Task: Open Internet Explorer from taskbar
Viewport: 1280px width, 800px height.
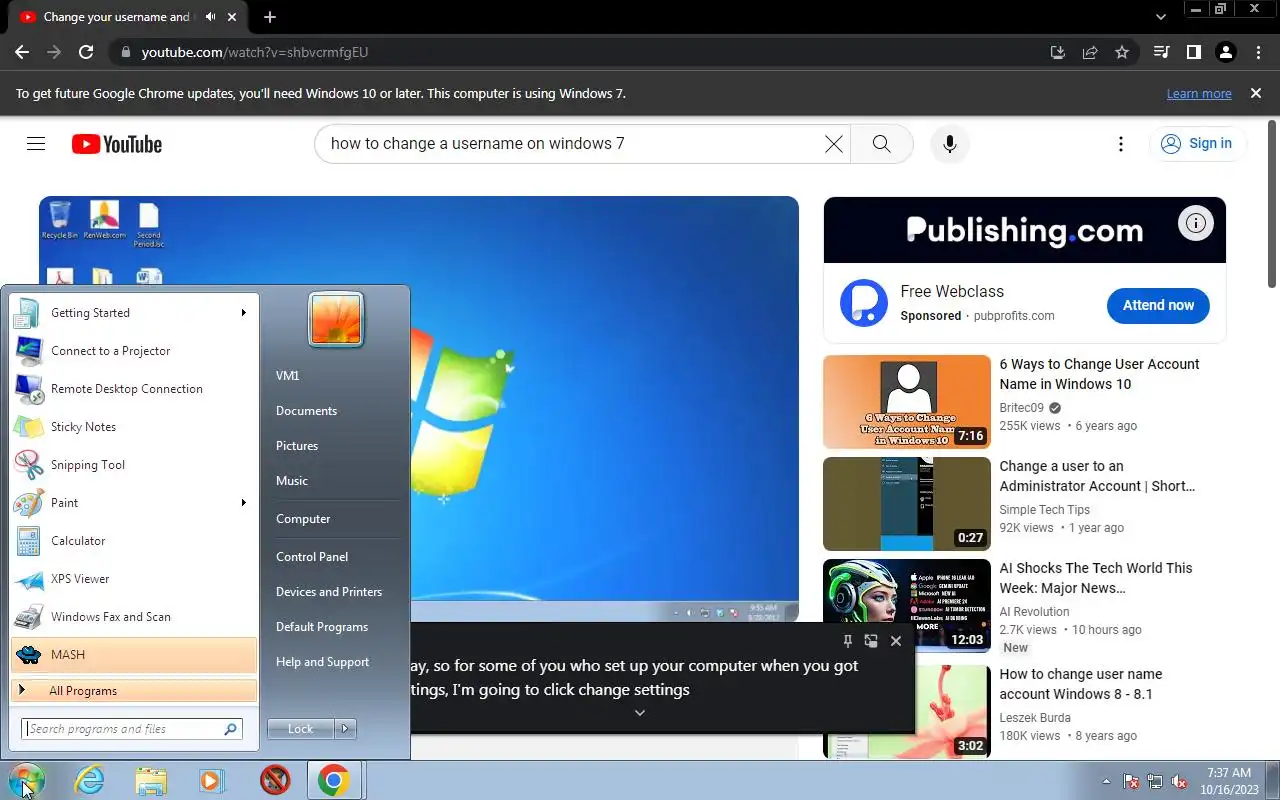Action: point(90,780)
